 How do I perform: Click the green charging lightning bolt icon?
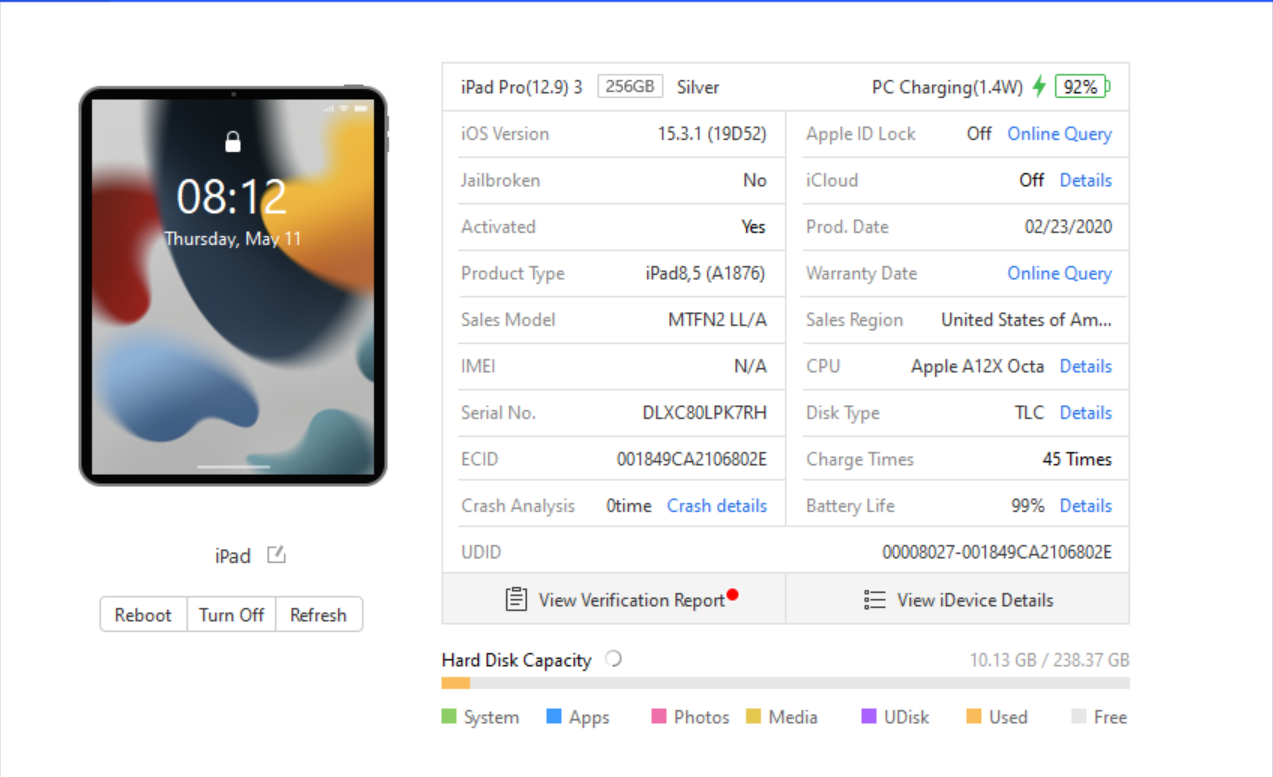(1038, 86)
